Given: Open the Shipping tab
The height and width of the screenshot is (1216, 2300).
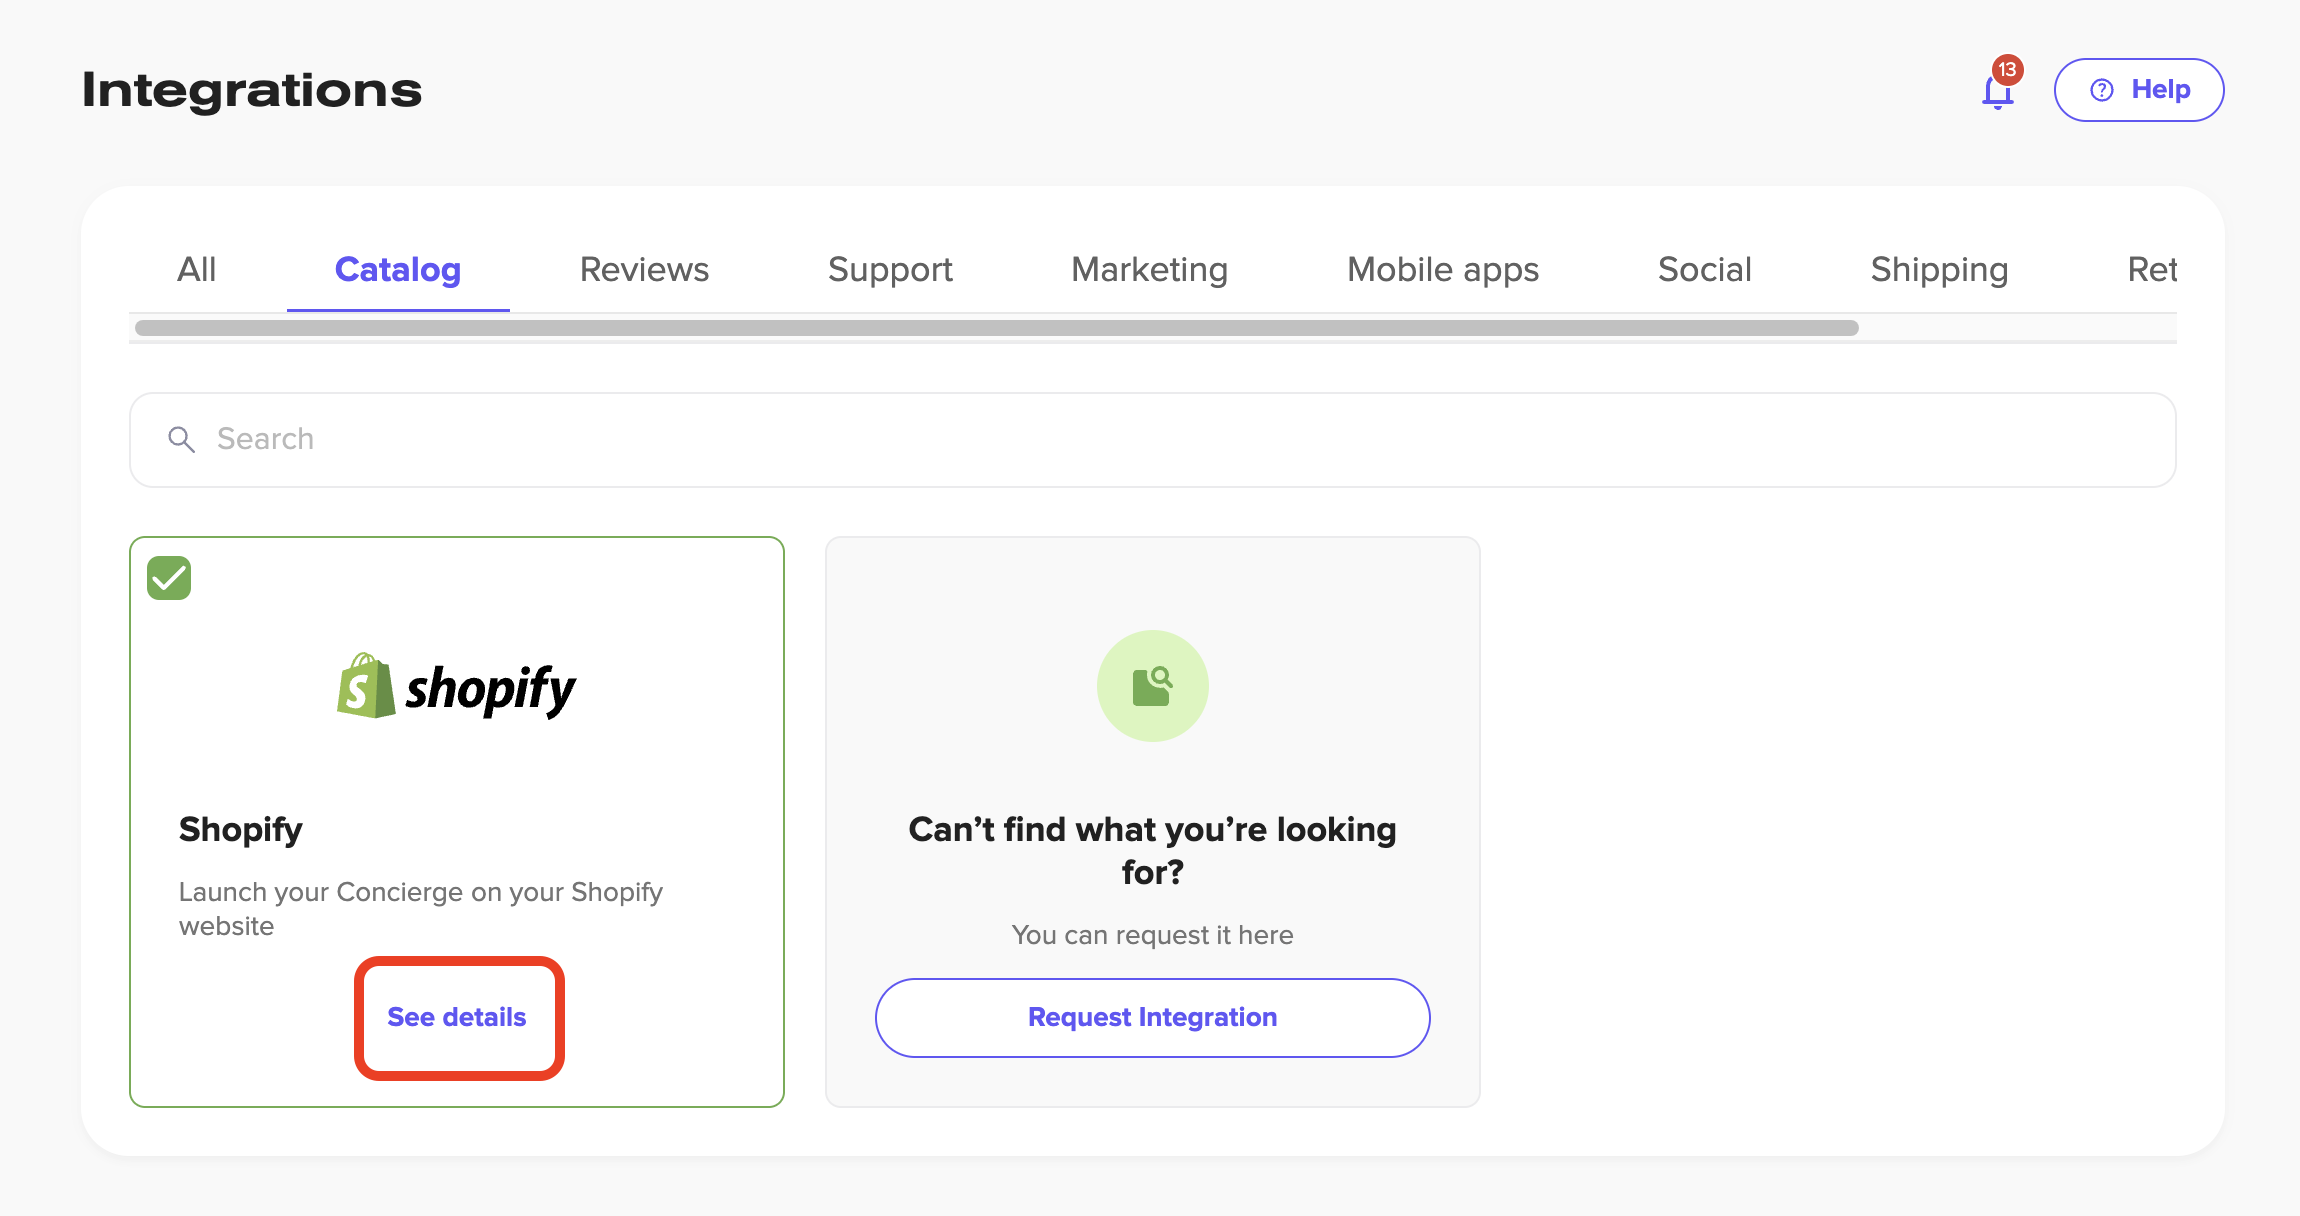Looking at the screenshot, I should point(1938,269).
